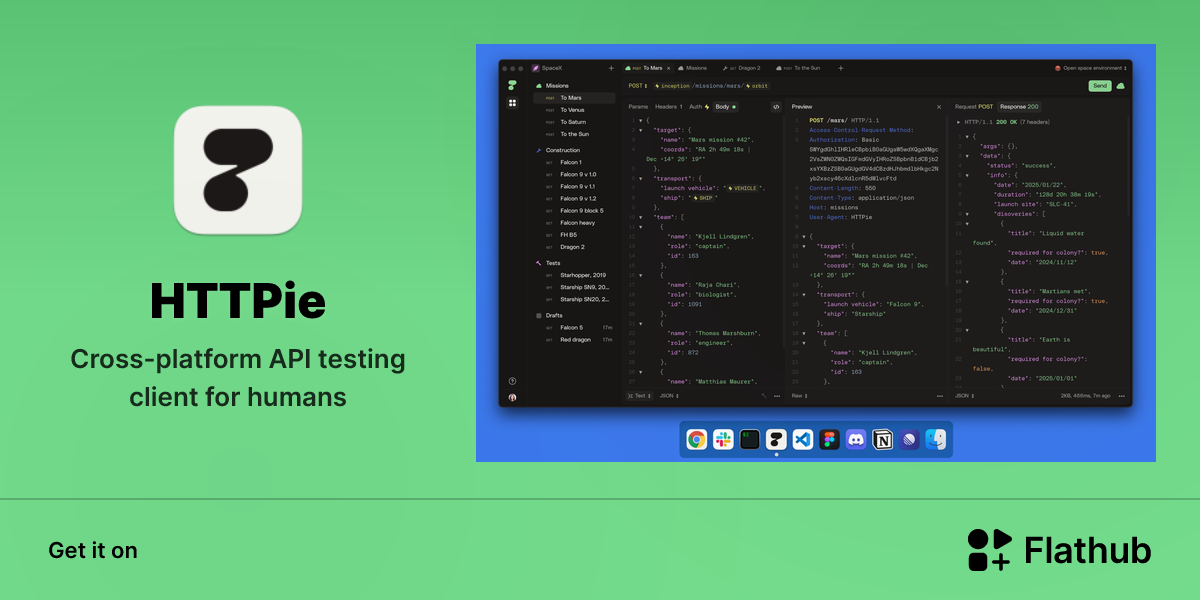Open the help icon in the sidebar
Image resolution: width=1200 pixels, height=600 pixels.
(512, 381)
